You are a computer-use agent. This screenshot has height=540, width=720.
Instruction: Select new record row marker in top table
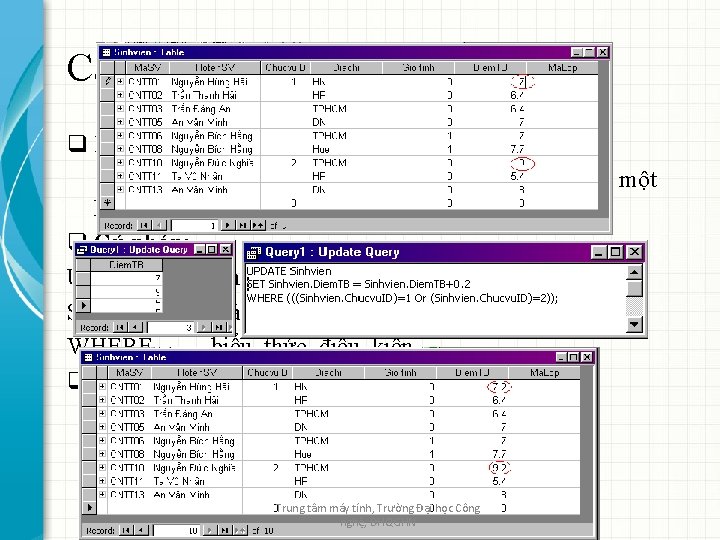coord(107,202)
